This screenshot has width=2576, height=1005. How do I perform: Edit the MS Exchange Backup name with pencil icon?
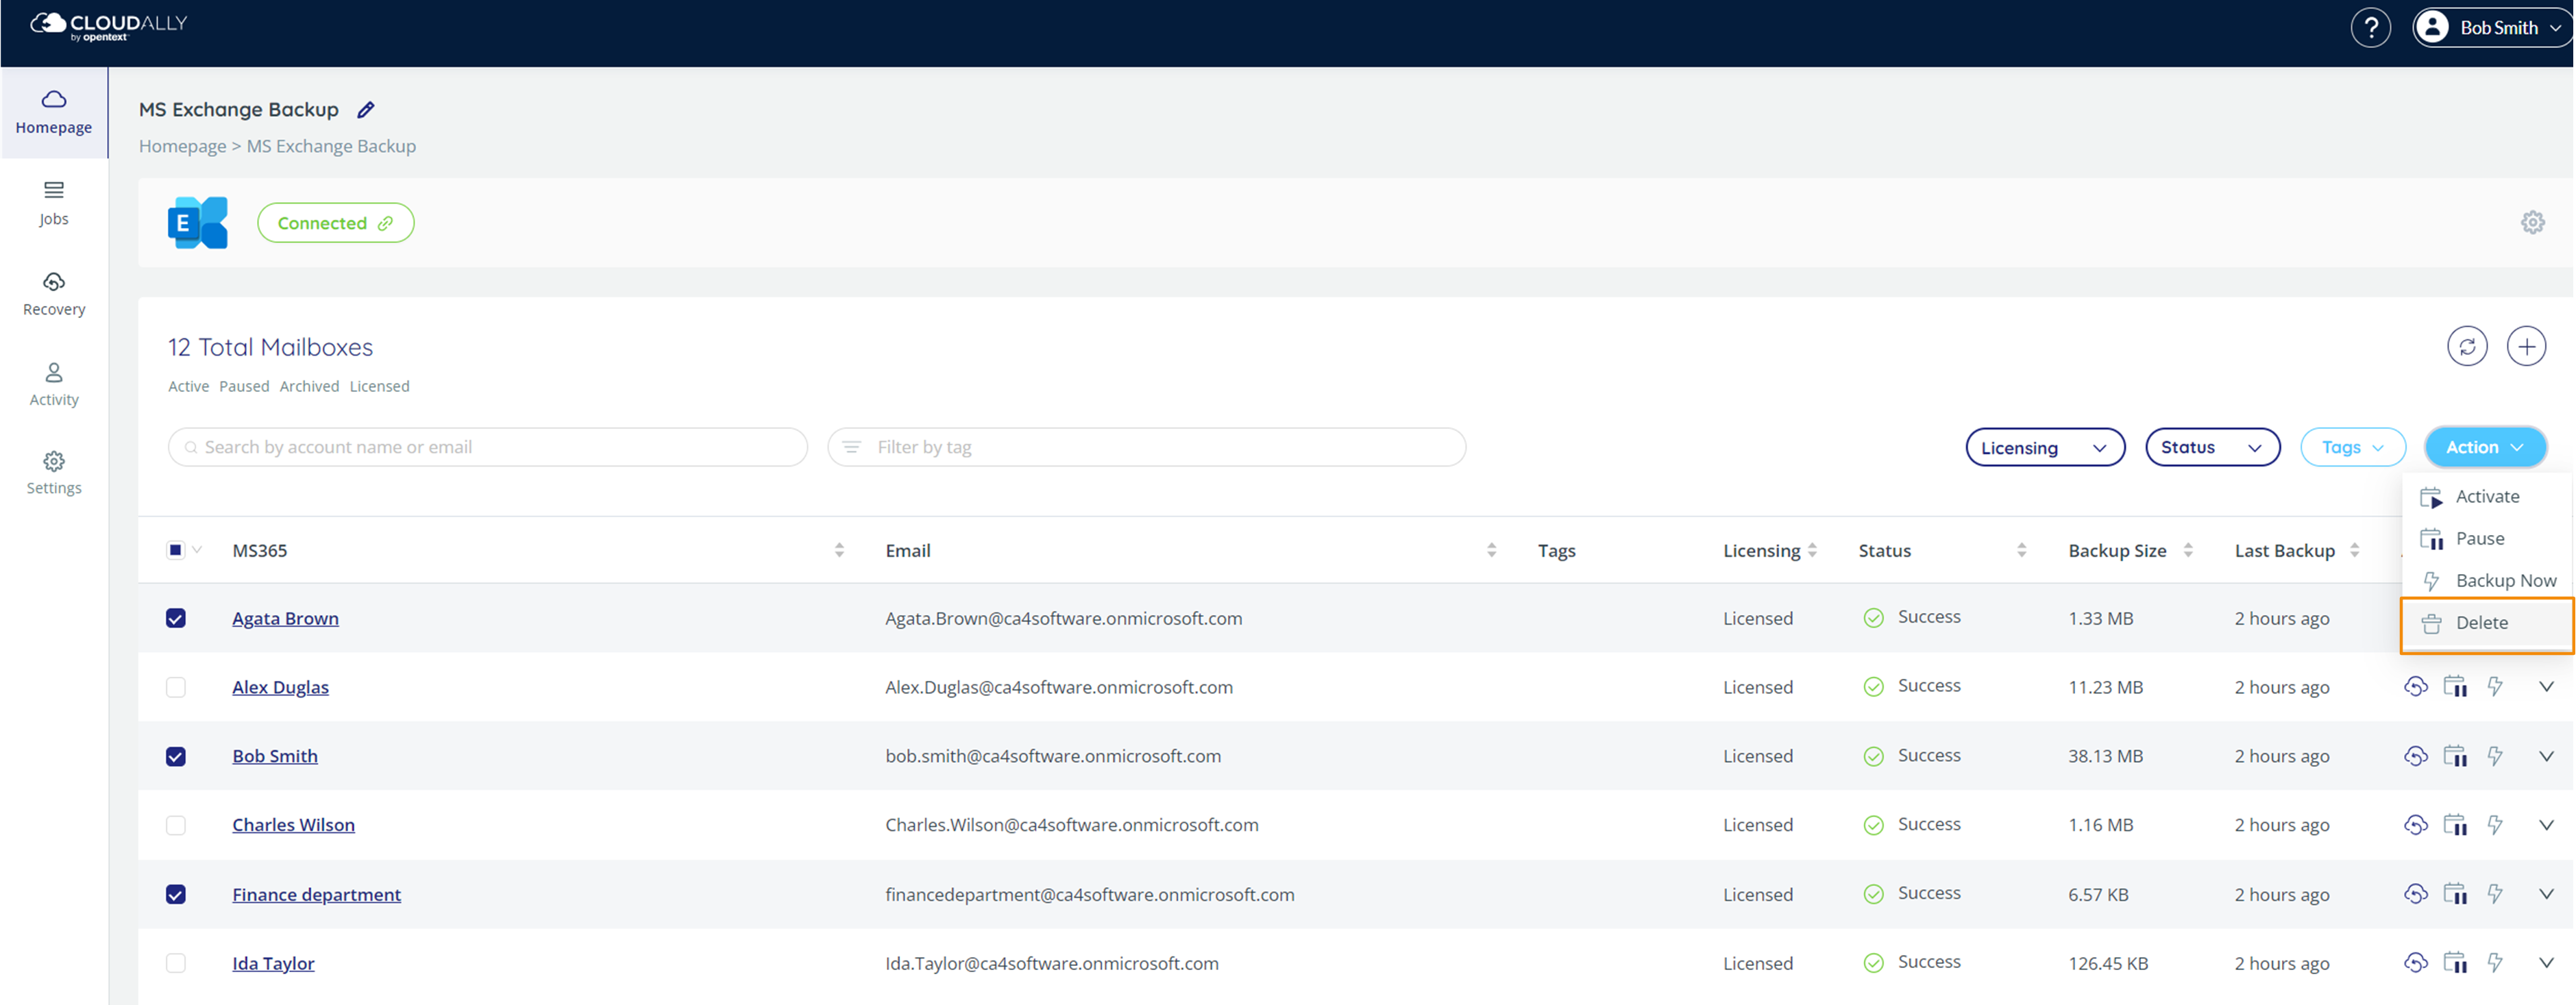coord(366,110)
